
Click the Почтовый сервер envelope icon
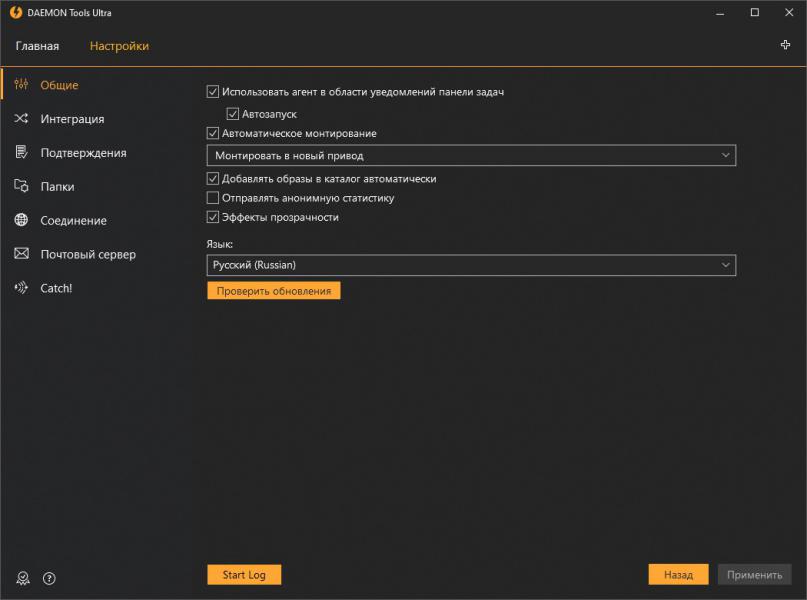pyautogui.click(x=21, y=254)
